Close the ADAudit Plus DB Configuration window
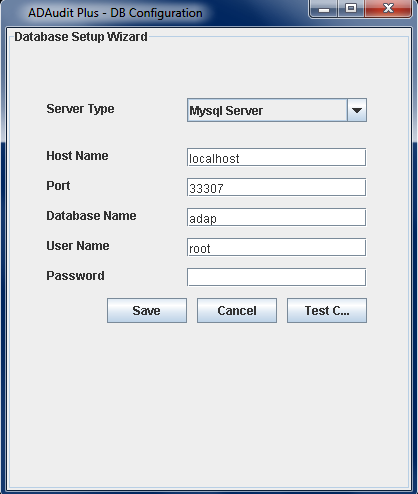The image size is (418, 494). 388,8
